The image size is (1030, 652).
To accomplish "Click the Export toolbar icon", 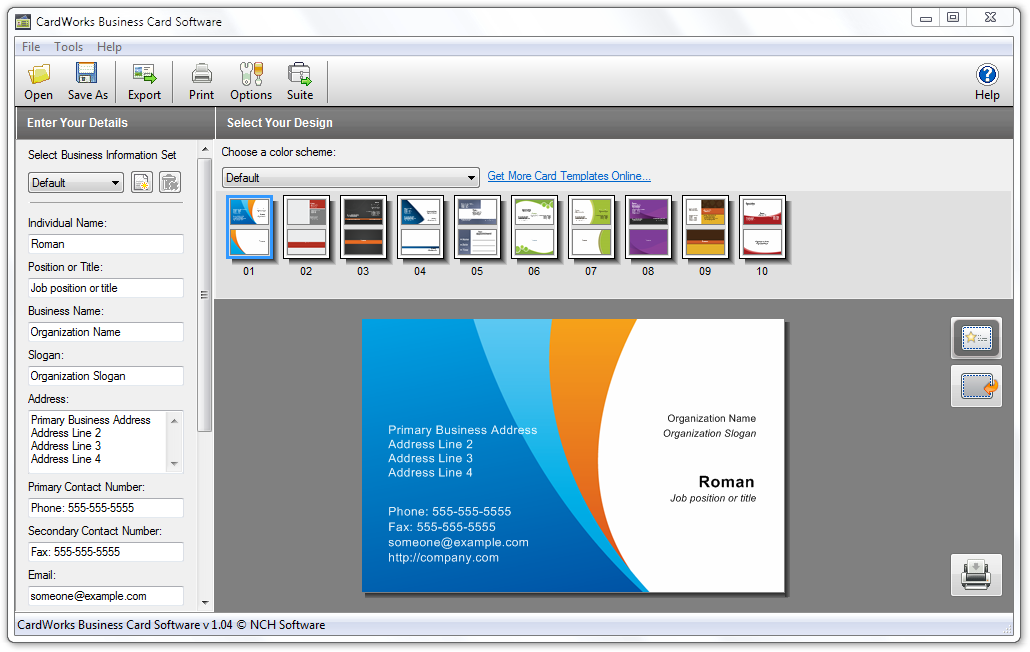I will [144, 82].
